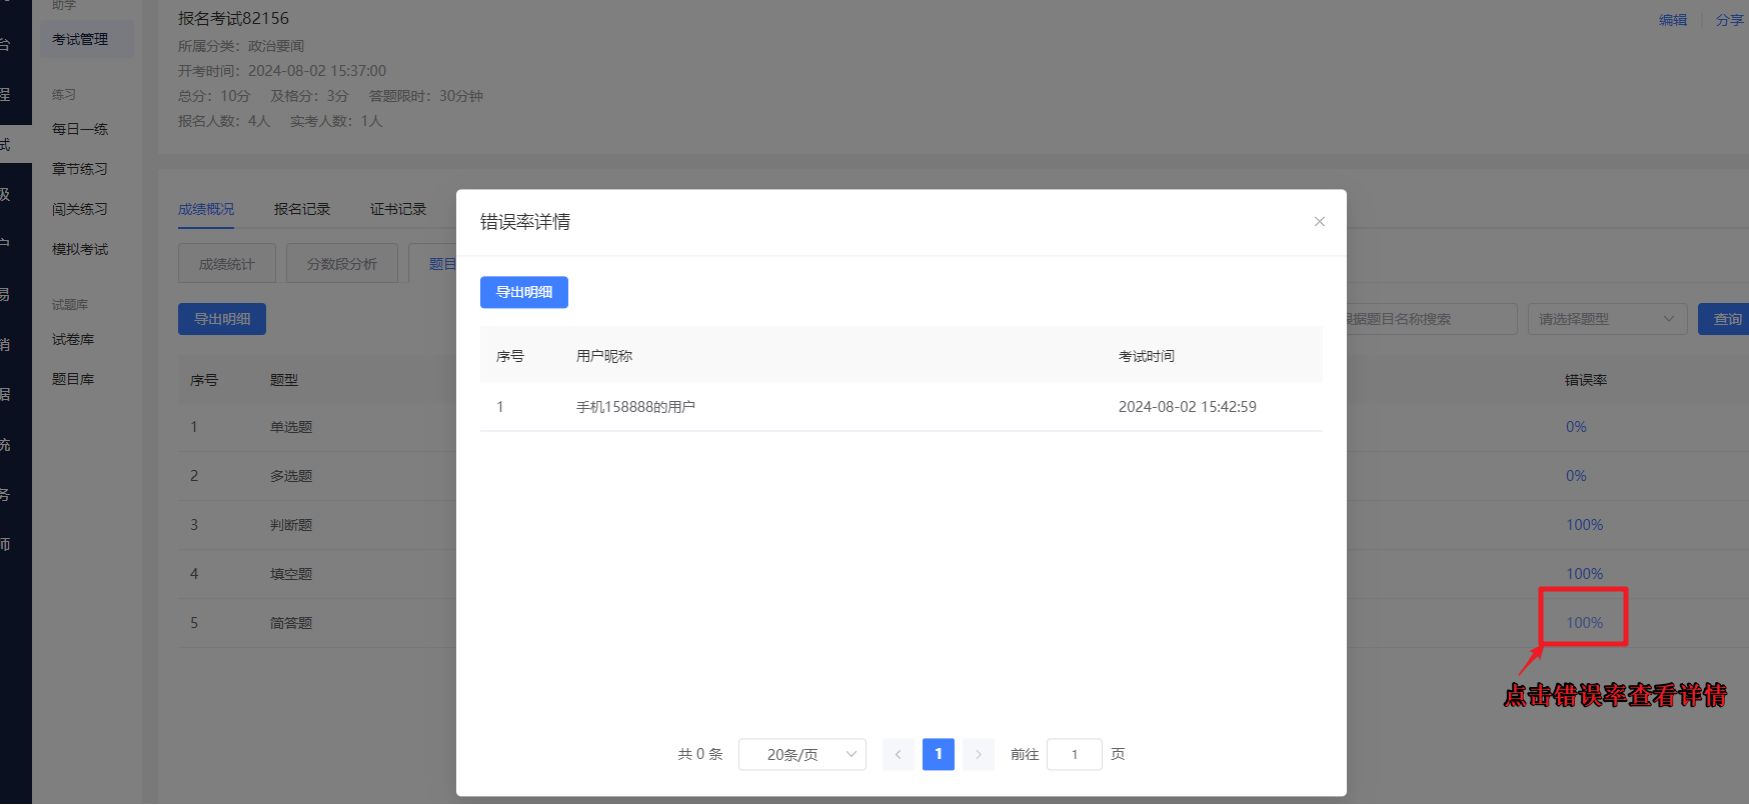Open 每日一练 in the sidebar

click(80, 129)
